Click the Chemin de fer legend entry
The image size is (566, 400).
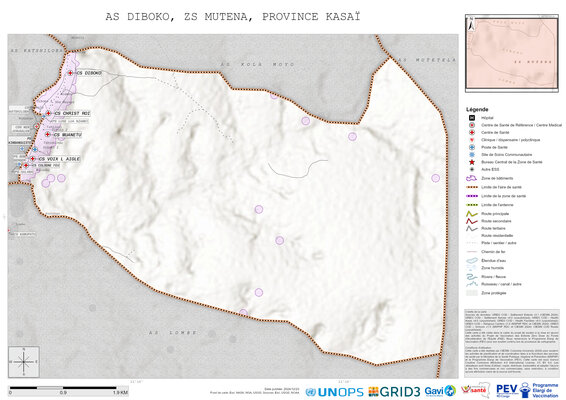486,252
